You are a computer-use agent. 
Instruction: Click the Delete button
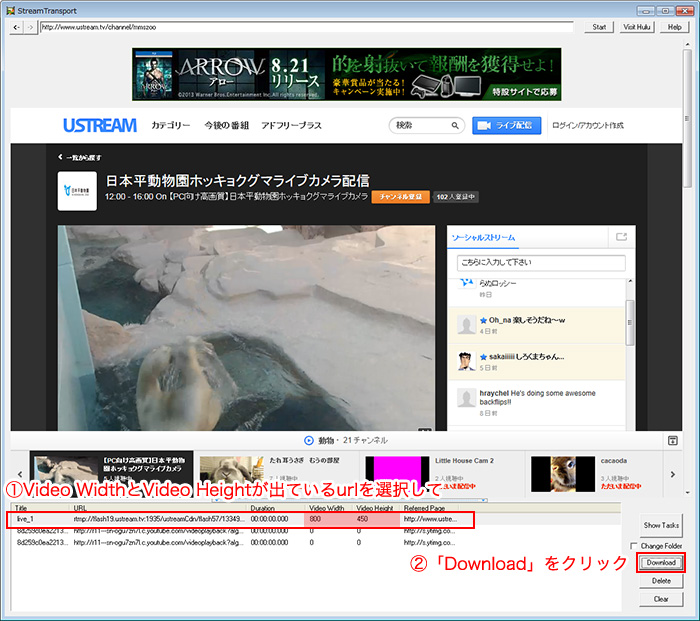tap(661, 581)
